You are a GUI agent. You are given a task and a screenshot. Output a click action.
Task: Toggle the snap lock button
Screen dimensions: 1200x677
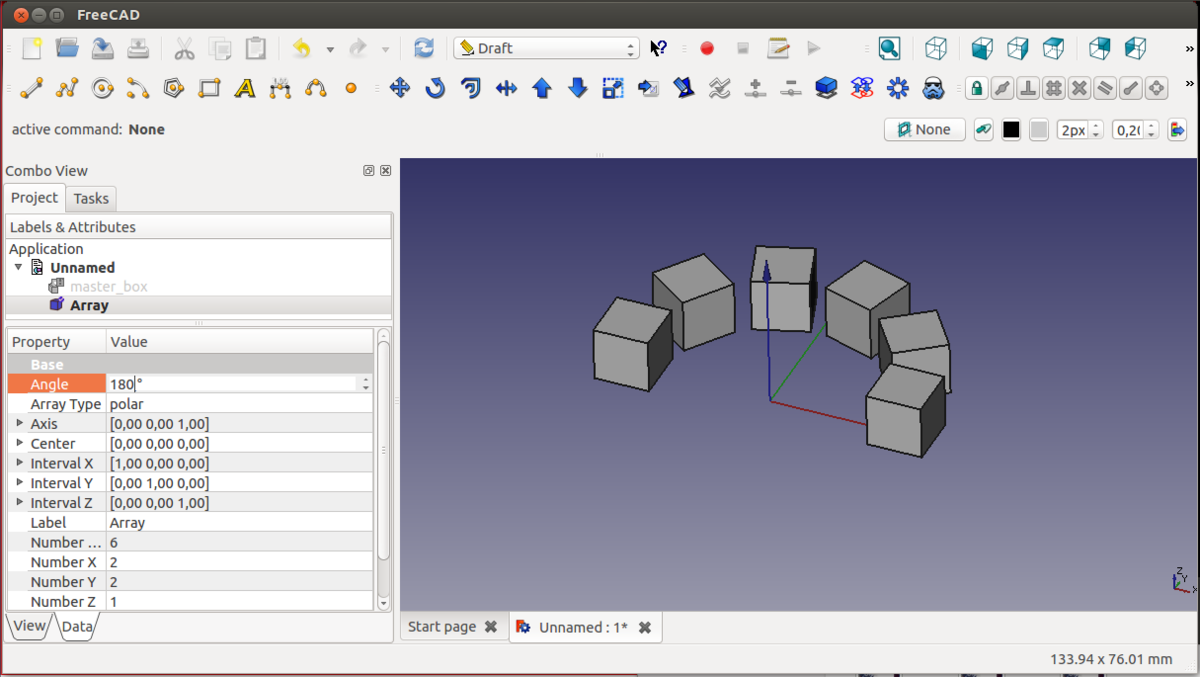976,88
